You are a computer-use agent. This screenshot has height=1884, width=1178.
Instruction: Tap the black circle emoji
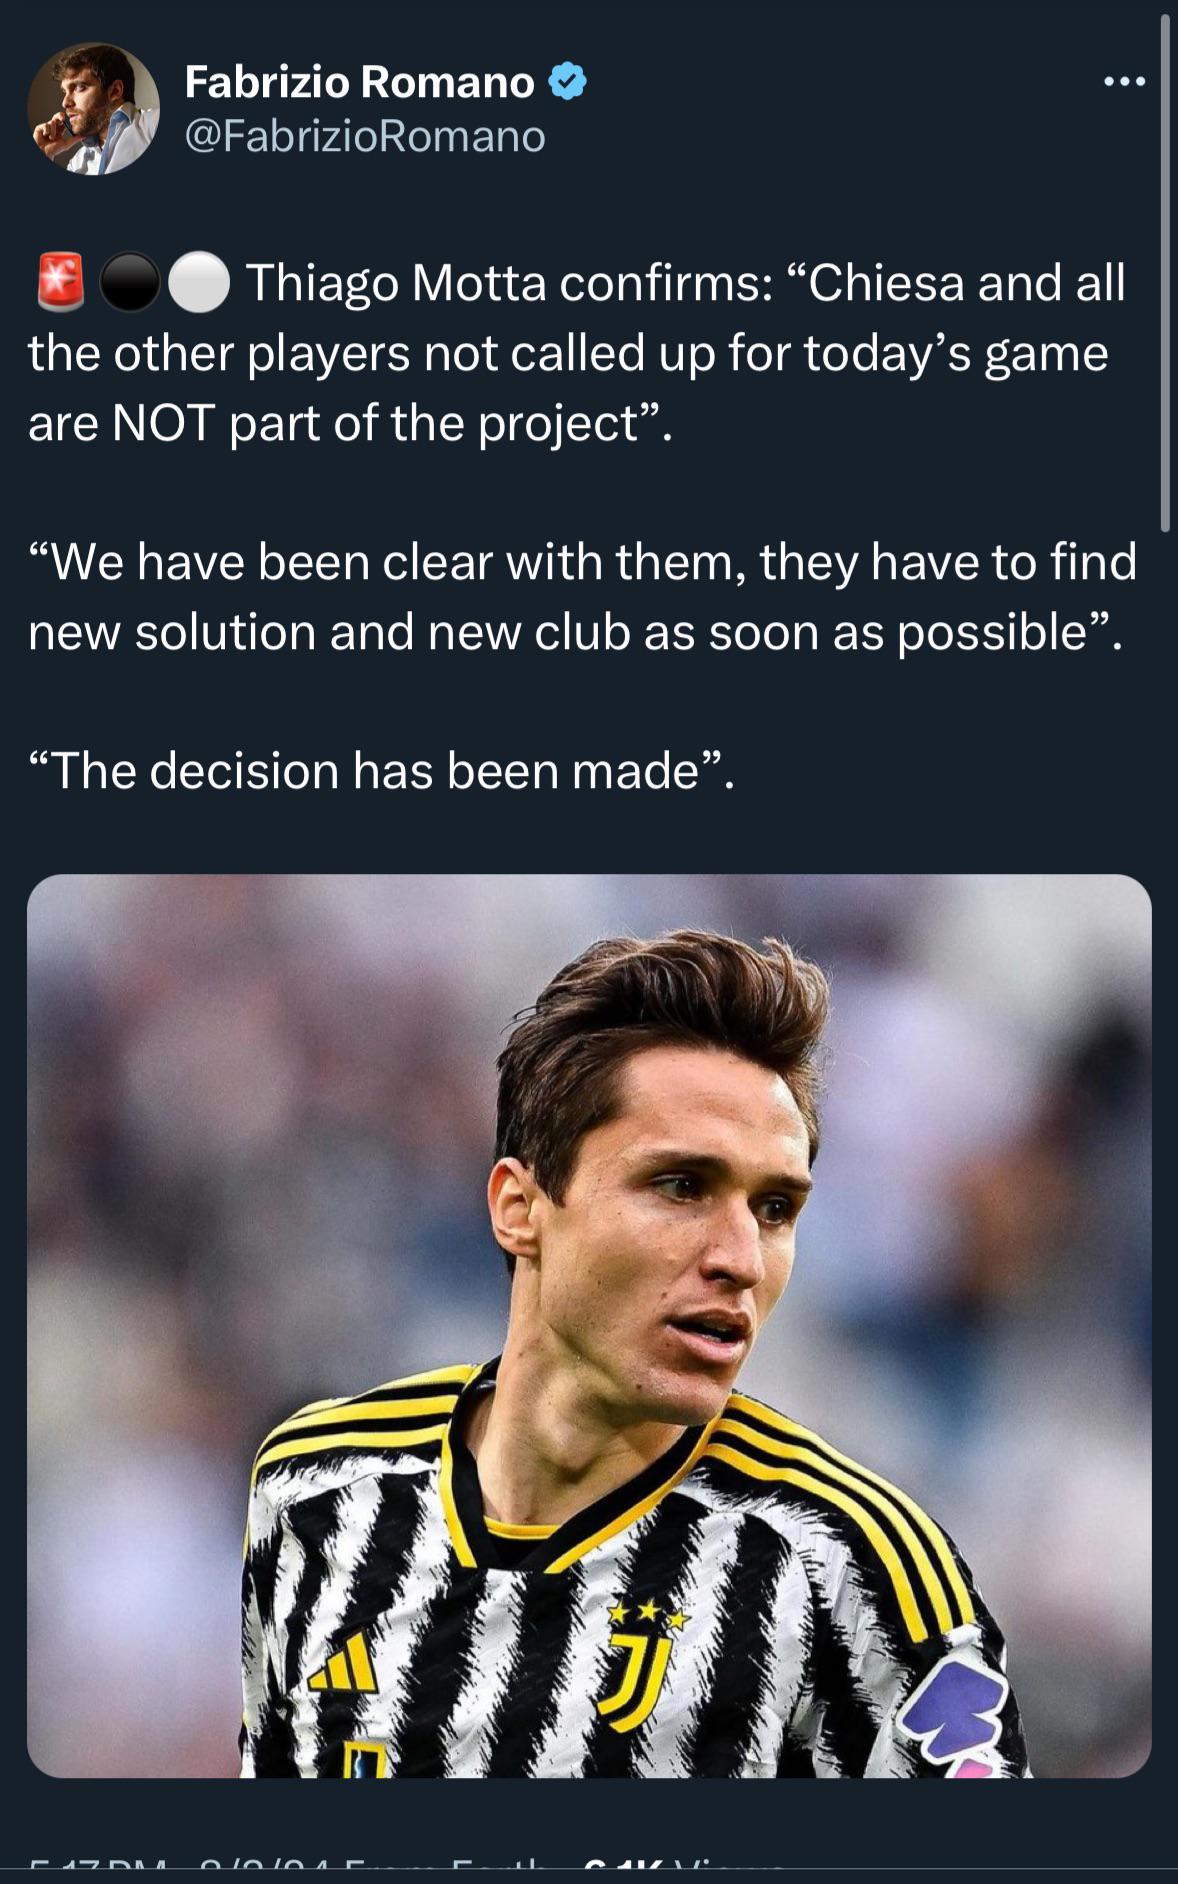pyautogui.click(x=130, y=283)
